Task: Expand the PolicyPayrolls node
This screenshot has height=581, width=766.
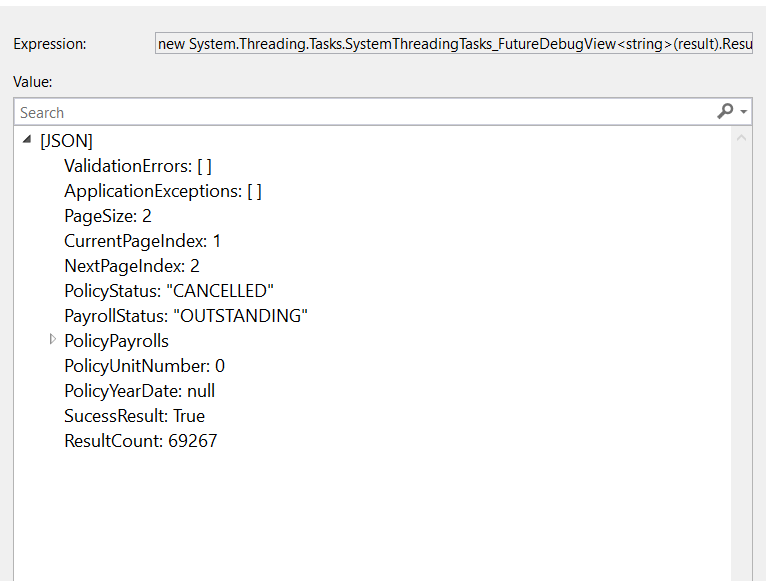Action: (x=53, y=339)
